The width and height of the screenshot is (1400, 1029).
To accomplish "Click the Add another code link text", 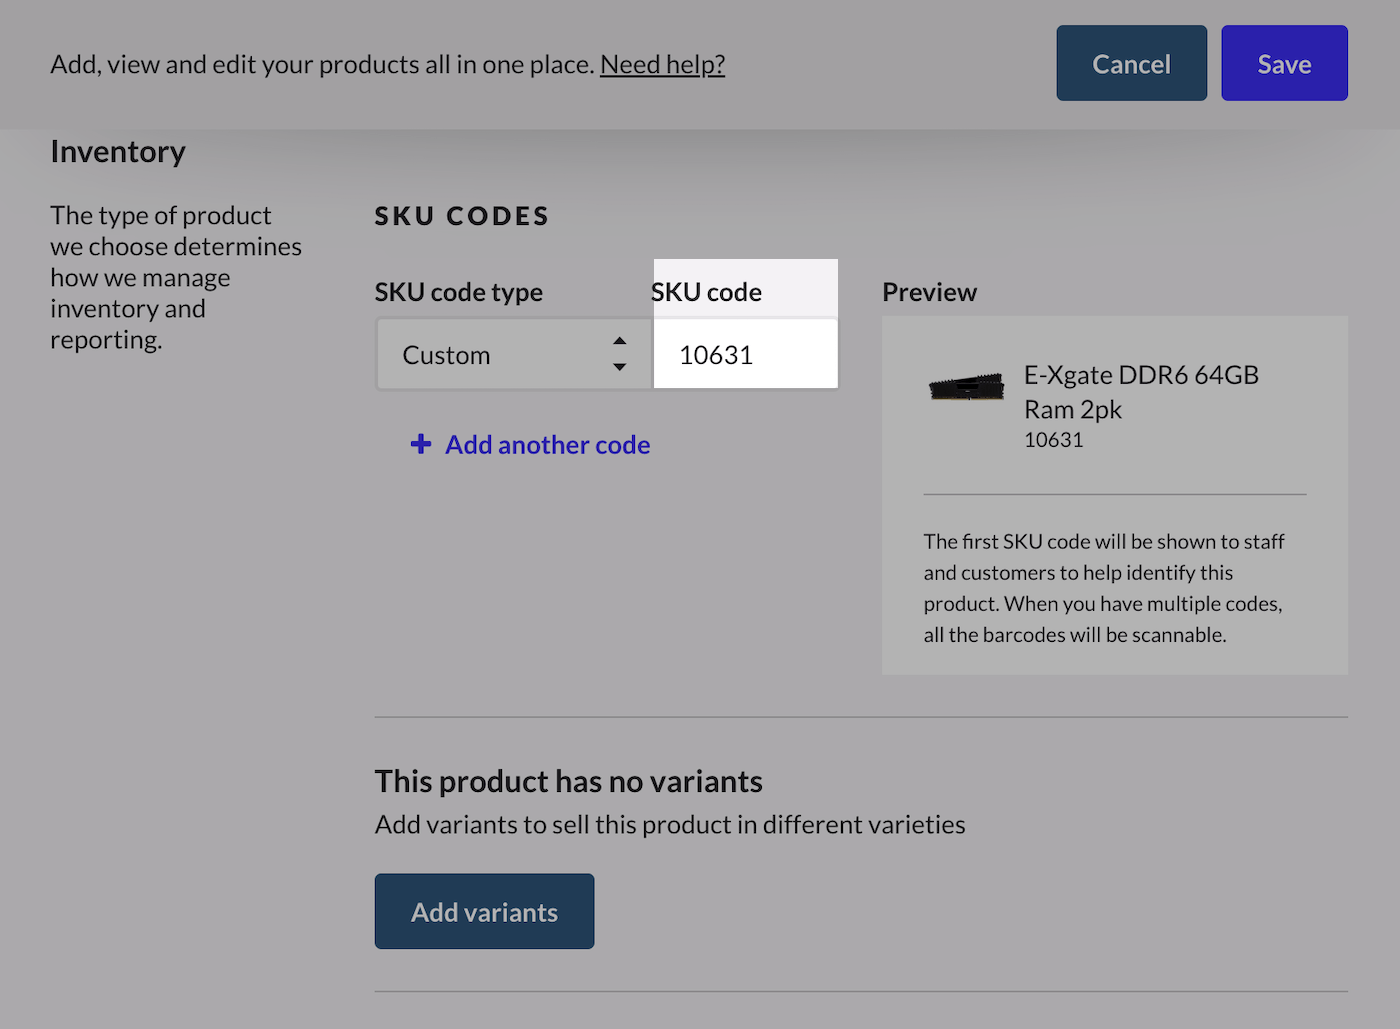I will tap(548, 445).
